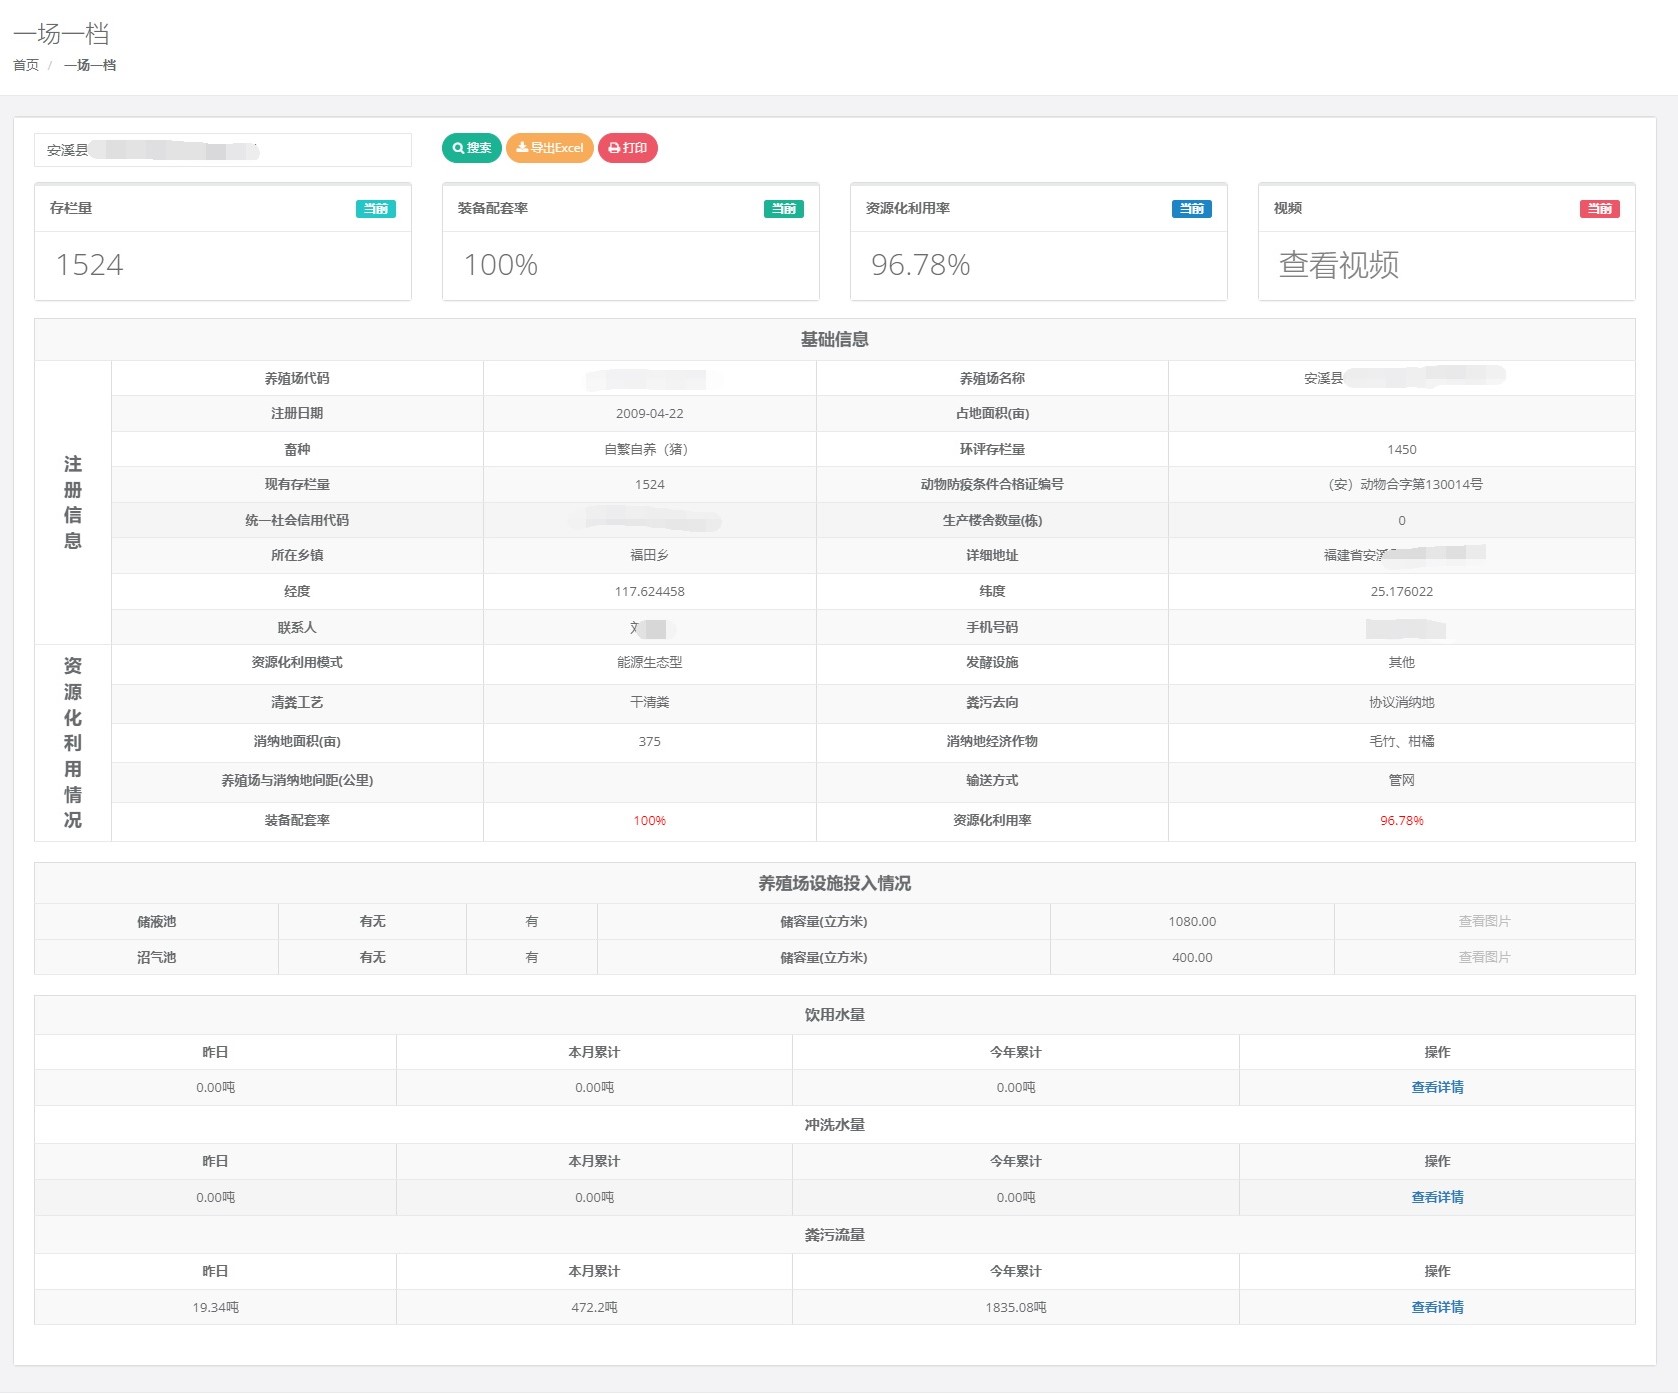Click 当前 badge on 存栏量 card
Viewport: 1678px width, 1394px height.
(x=375, y=209)
